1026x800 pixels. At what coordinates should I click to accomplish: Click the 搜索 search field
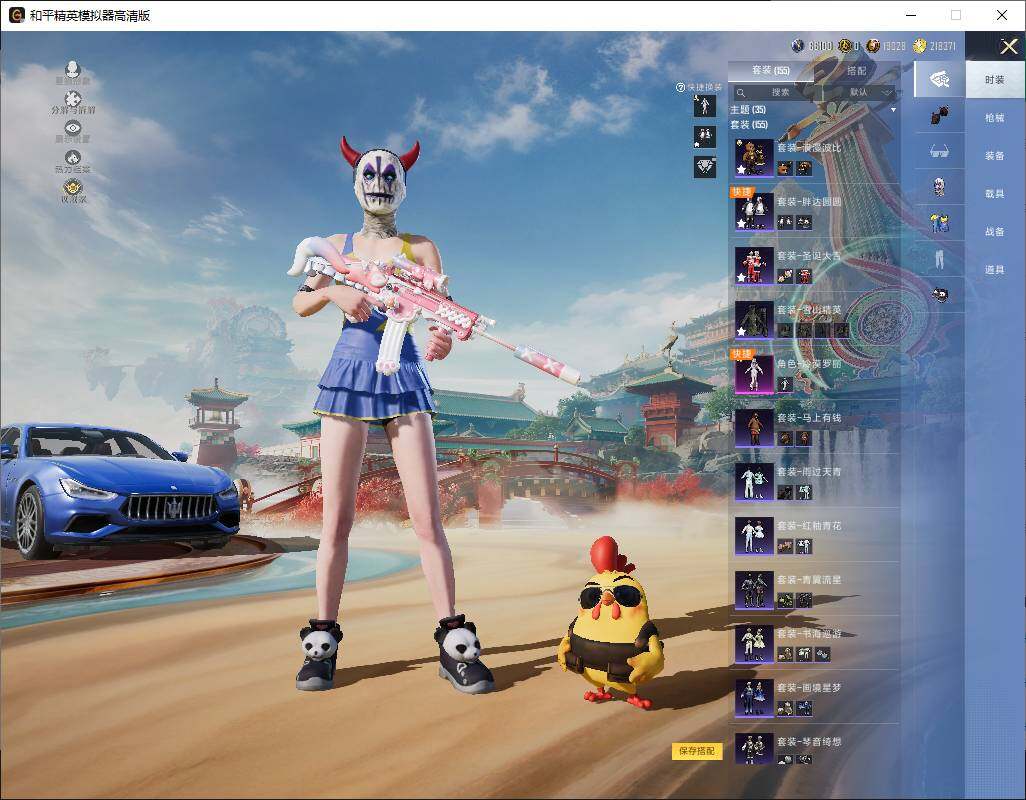781,92
